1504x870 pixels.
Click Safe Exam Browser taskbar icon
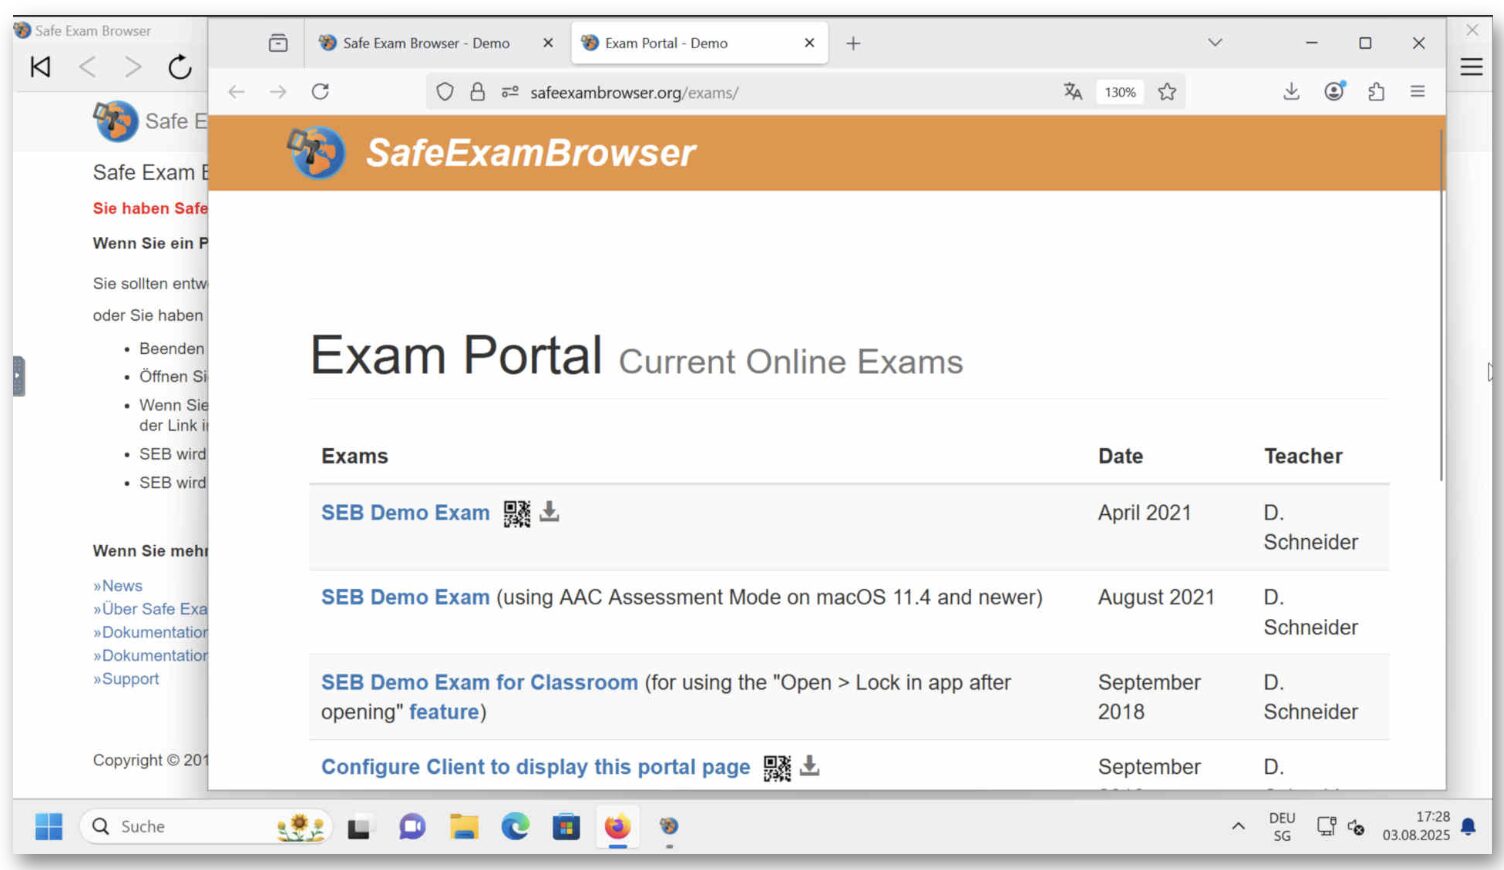[x=669, y=826]
